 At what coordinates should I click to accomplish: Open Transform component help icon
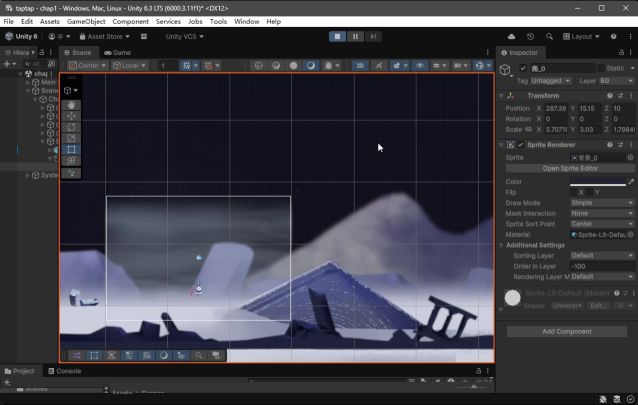pos(610,96)
